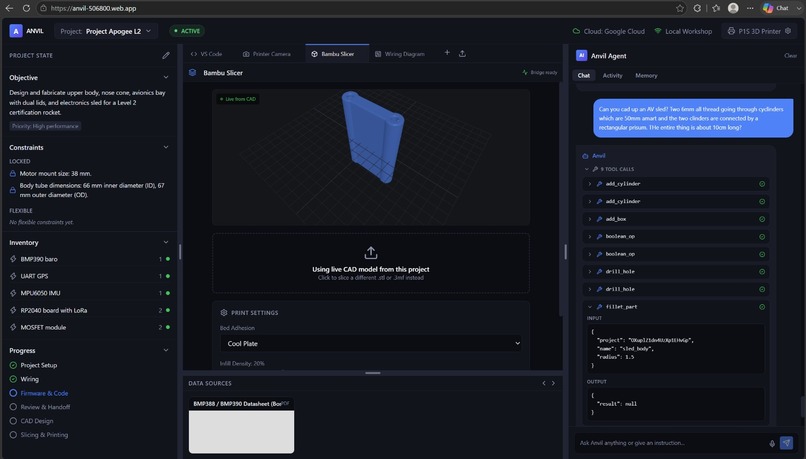Expand the first add_cylinder tool call
This screenshot has height=459, width=806.
pyautogui.click(x=590, y=184)
